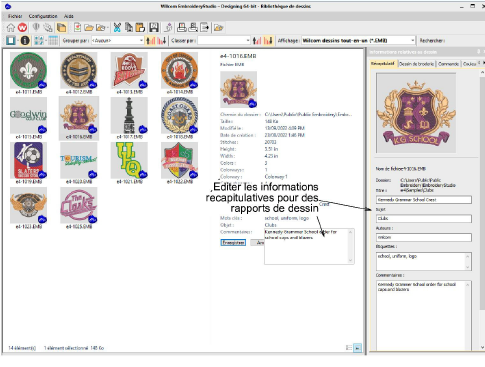Screen dimensions: 485x367
Task: Click the details layout icon in status bar
Action: coord(349,348)
